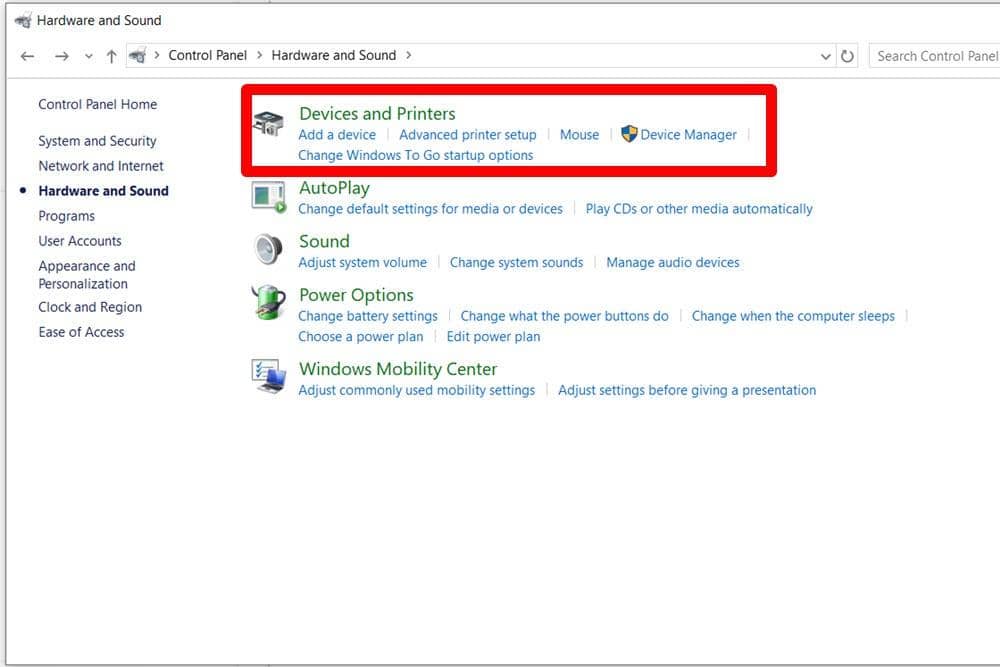Choose Adjust system volume link
This screenshot has width=1000, height=667.
tap(362, 262)
